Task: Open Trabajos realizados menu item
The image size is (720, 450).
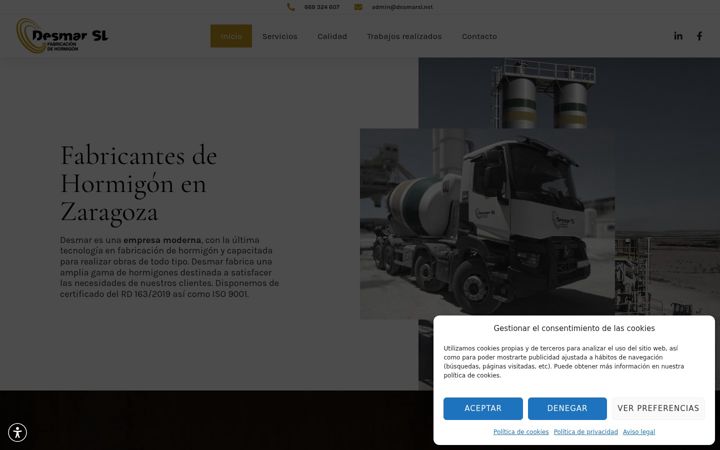Action: click(x=404, y=36)
